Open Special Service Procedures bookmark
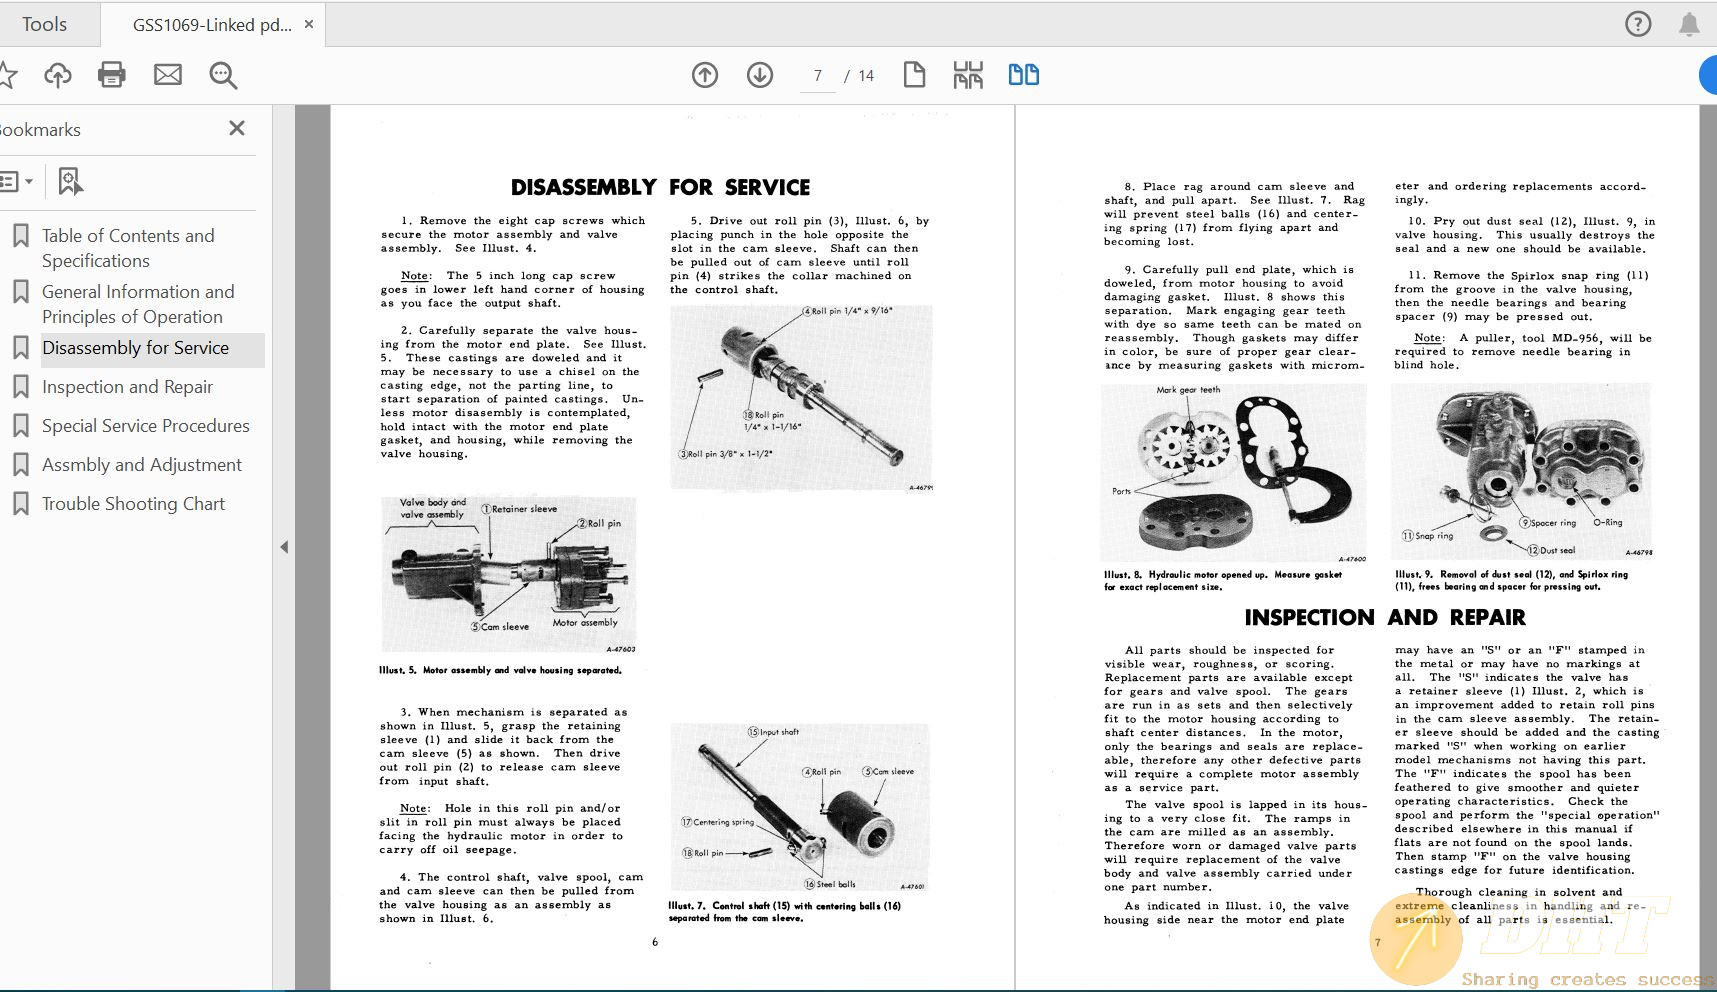Viewport: 1717px width, 992px height. pyautogui.click(x=145, y=426)
